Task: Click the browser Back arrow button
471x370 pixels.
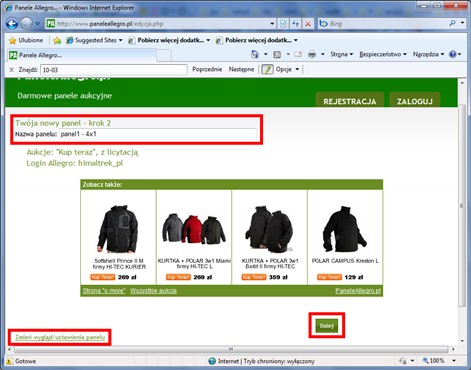Action: [x=12, y=24]
